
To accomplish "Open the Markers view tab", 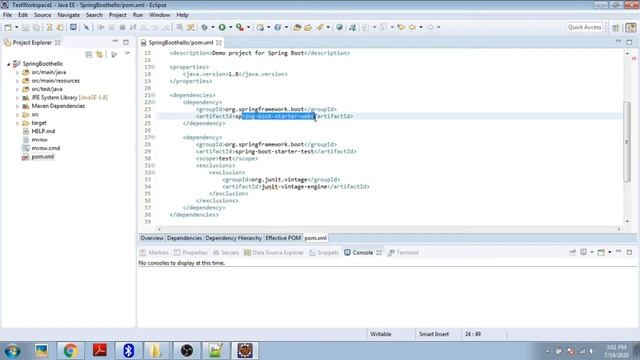I will [154, 253].
